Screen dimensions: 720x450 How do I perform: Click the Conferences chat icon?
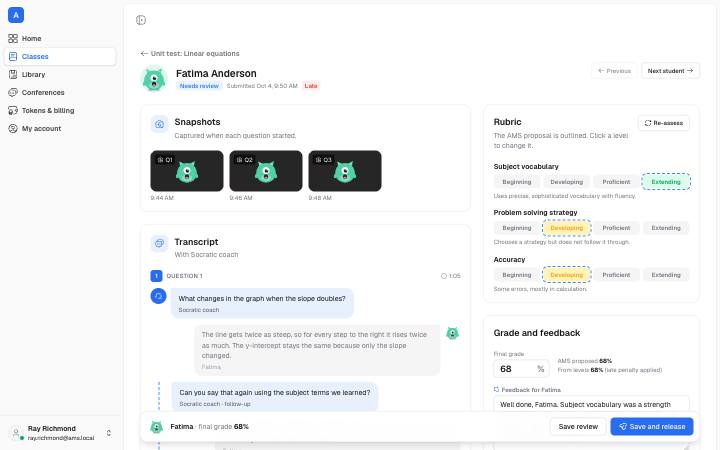tap(13, 92)
